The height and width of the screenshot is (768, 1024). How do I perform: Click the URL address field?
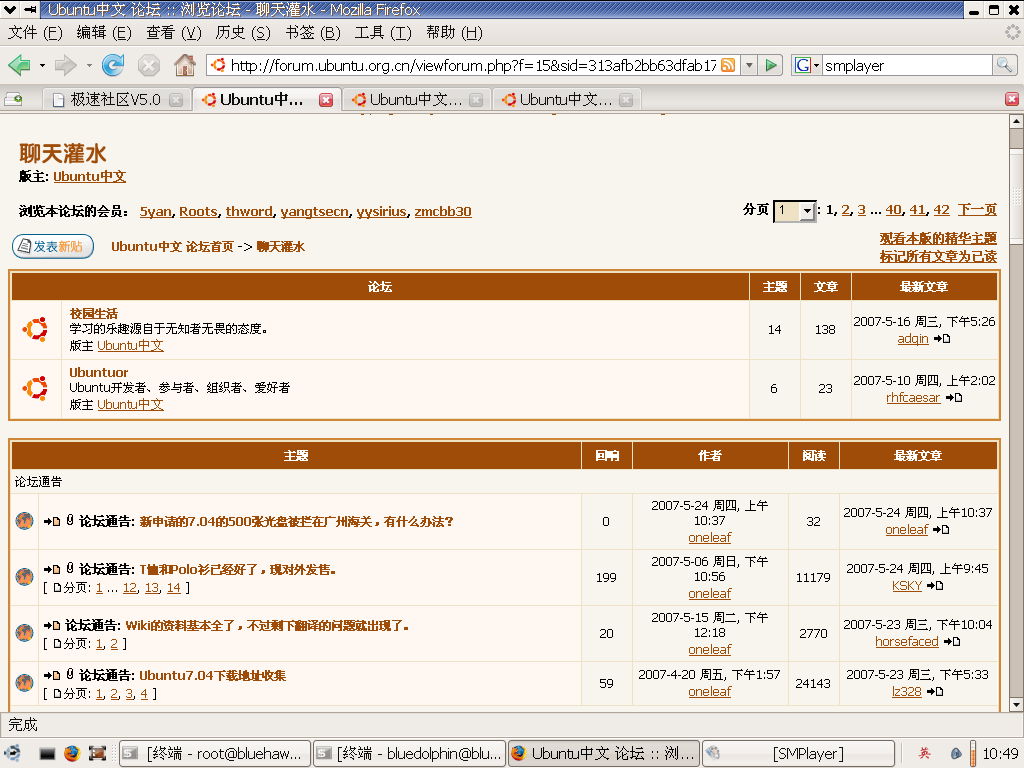point(472,65)
